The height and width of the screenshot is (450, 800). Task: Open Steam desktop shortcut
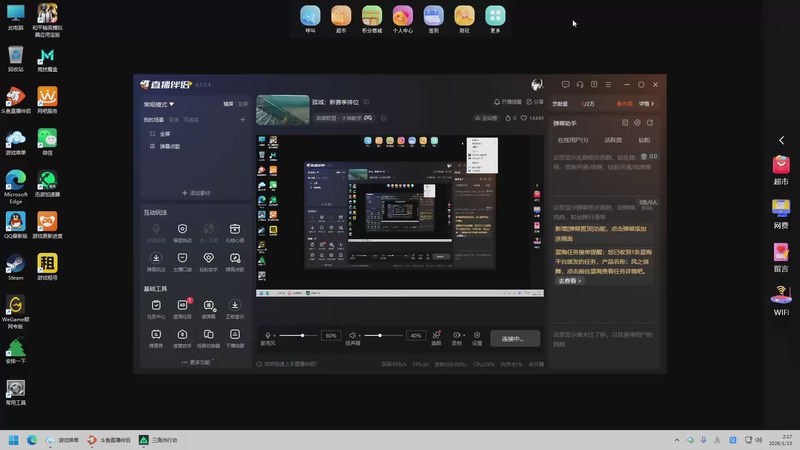coord(16,267)
